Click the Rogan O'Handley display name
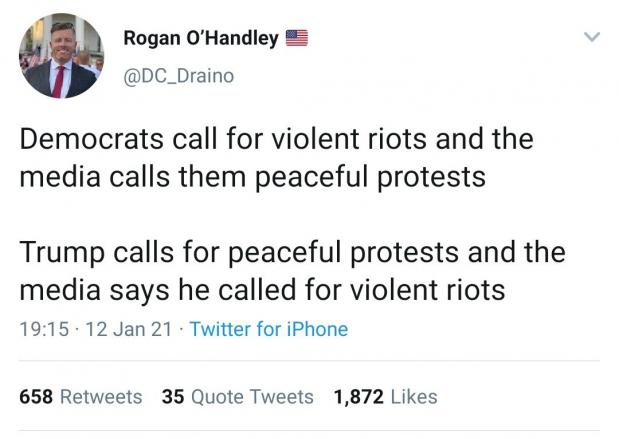The width and height of the screenshot is (619, 439). coord(201,39)
